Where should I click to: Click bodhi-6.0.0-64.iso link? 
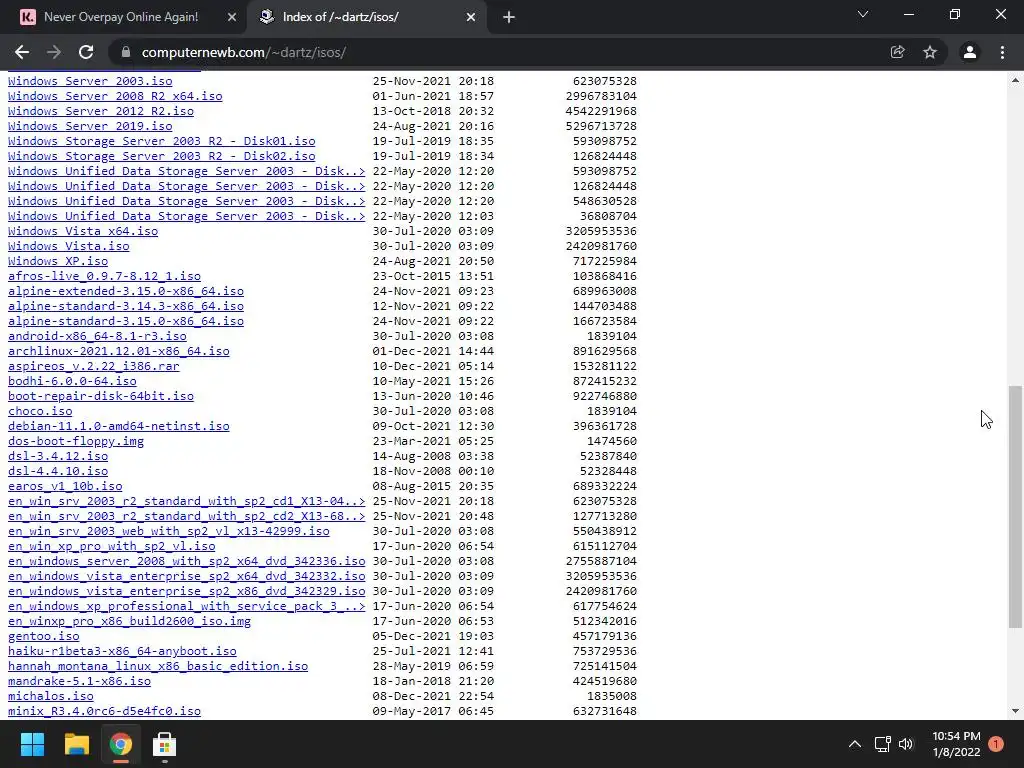coord(72,381)
